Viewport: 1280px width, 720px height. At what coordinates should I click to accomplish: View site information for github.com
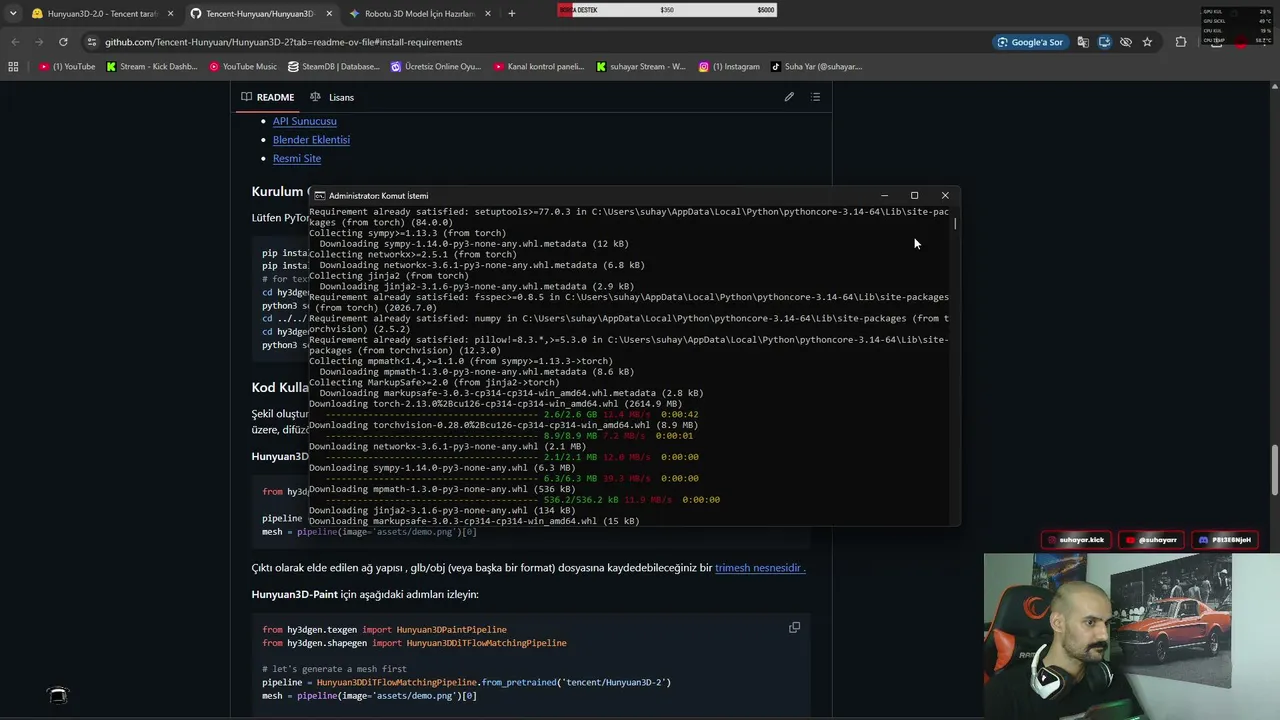click(x=92, y=42)
